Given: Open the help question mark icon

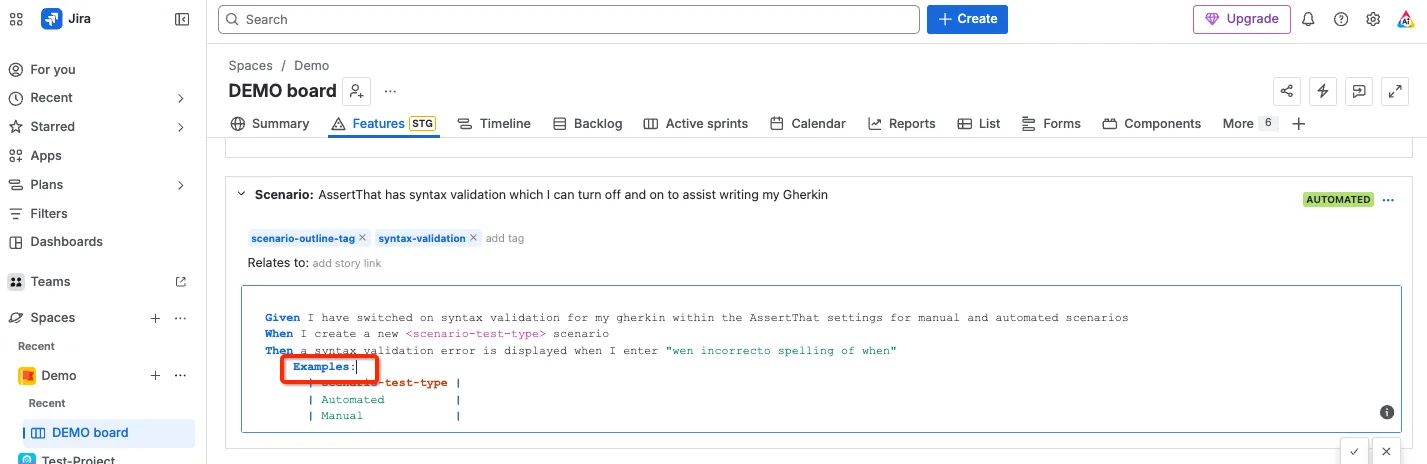Looking at the screenshot, I should [1341, 19].
